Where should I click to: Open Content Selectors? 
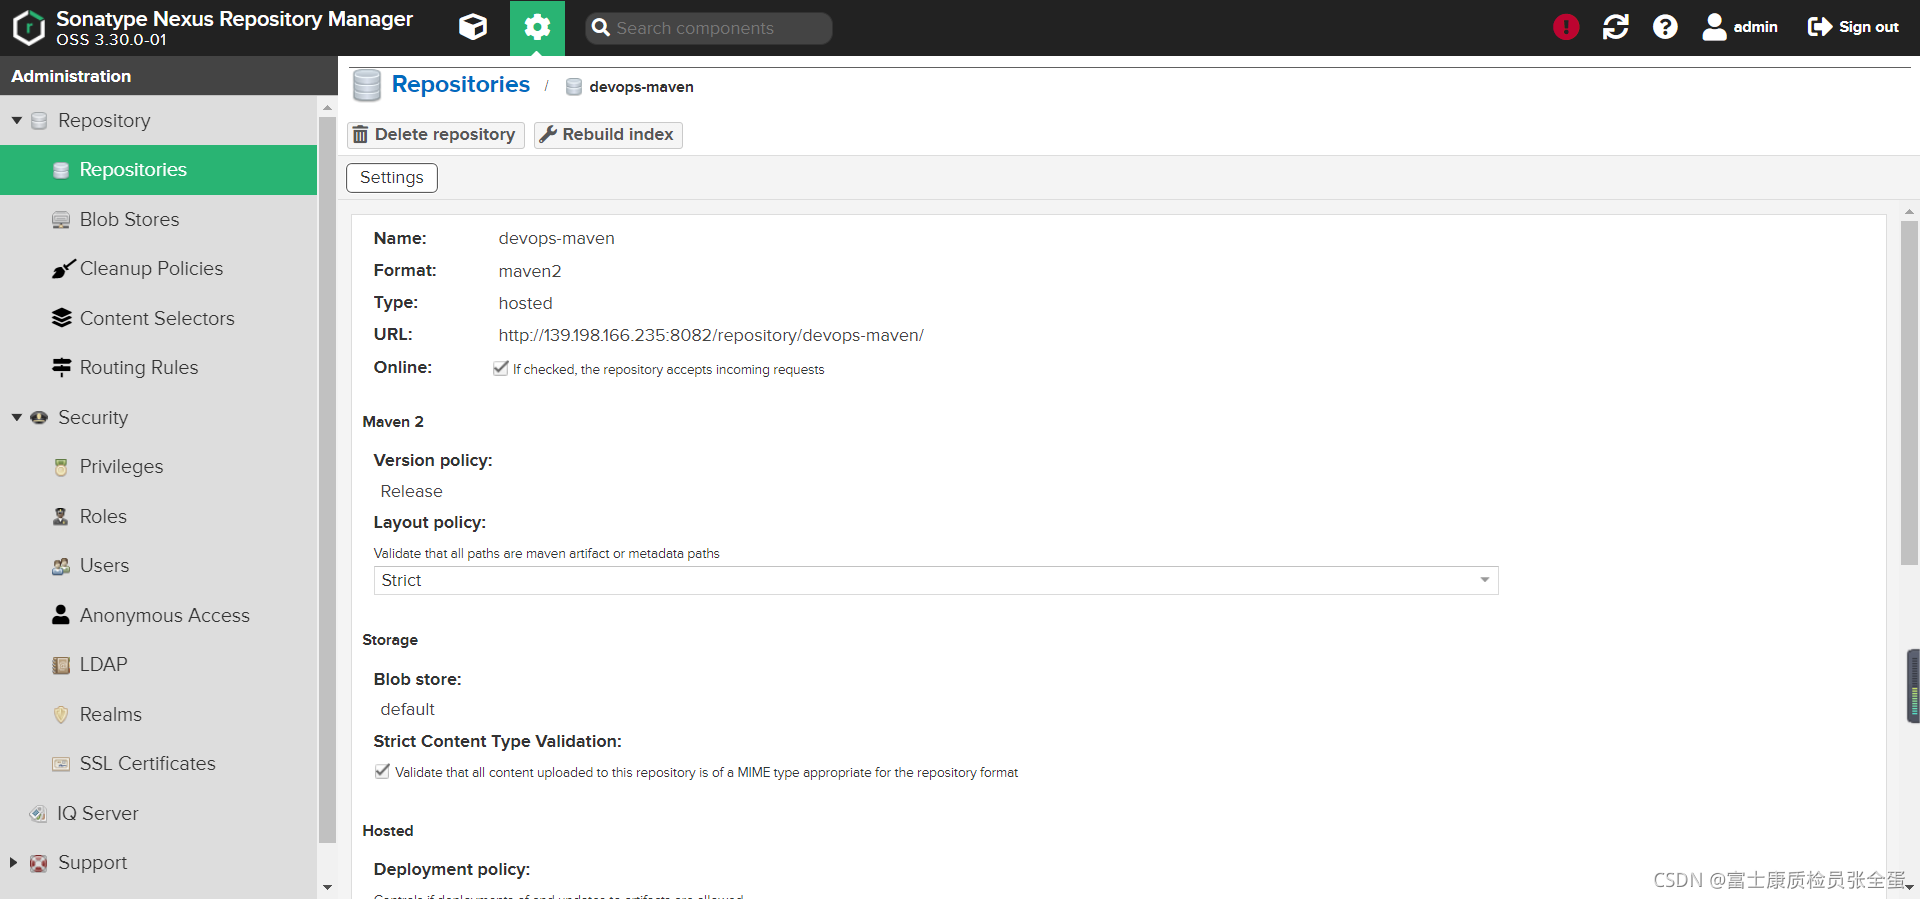(x=159, y=318)
